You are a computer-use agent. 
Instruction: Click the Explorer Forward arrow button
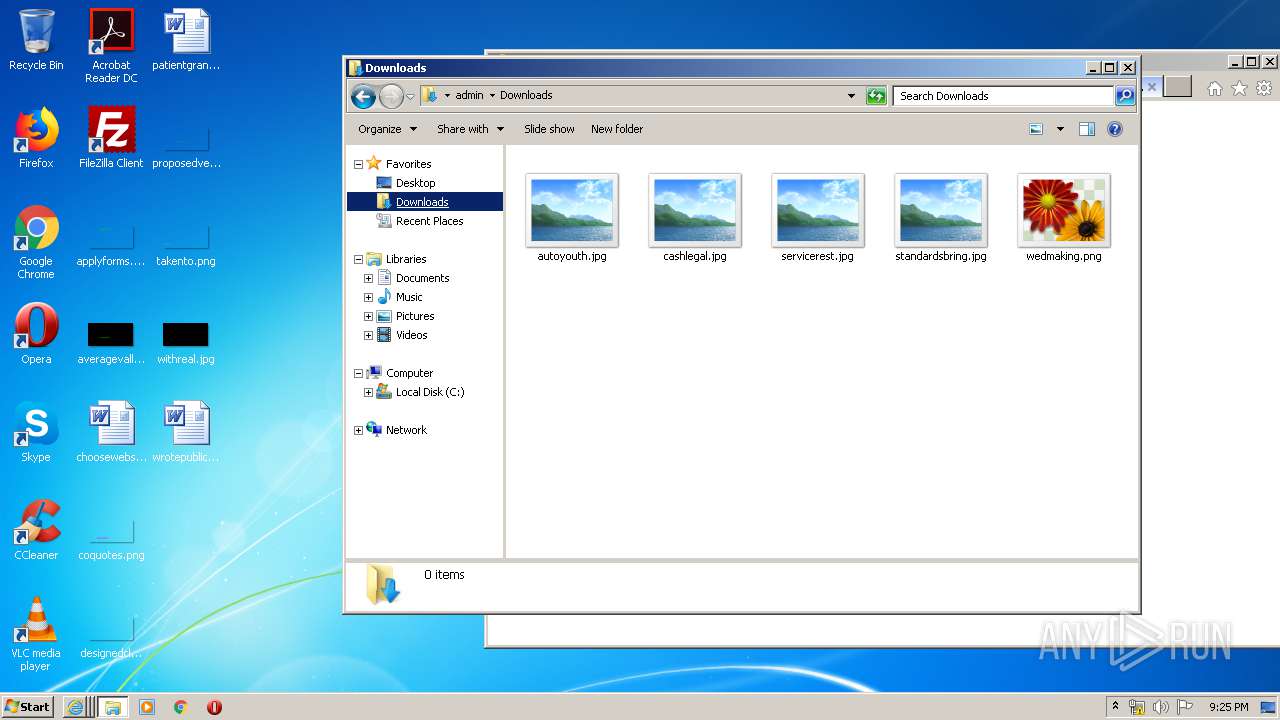(x=391, y=96)
